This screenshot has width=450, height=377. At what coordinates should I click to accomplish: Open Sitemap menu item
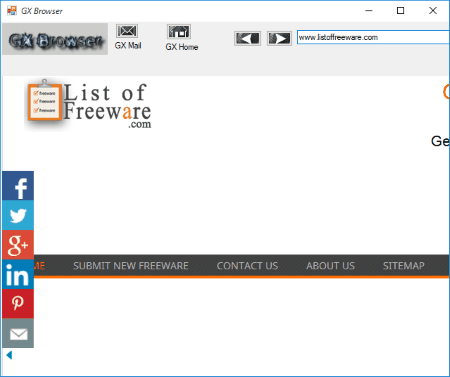(404, 266)
